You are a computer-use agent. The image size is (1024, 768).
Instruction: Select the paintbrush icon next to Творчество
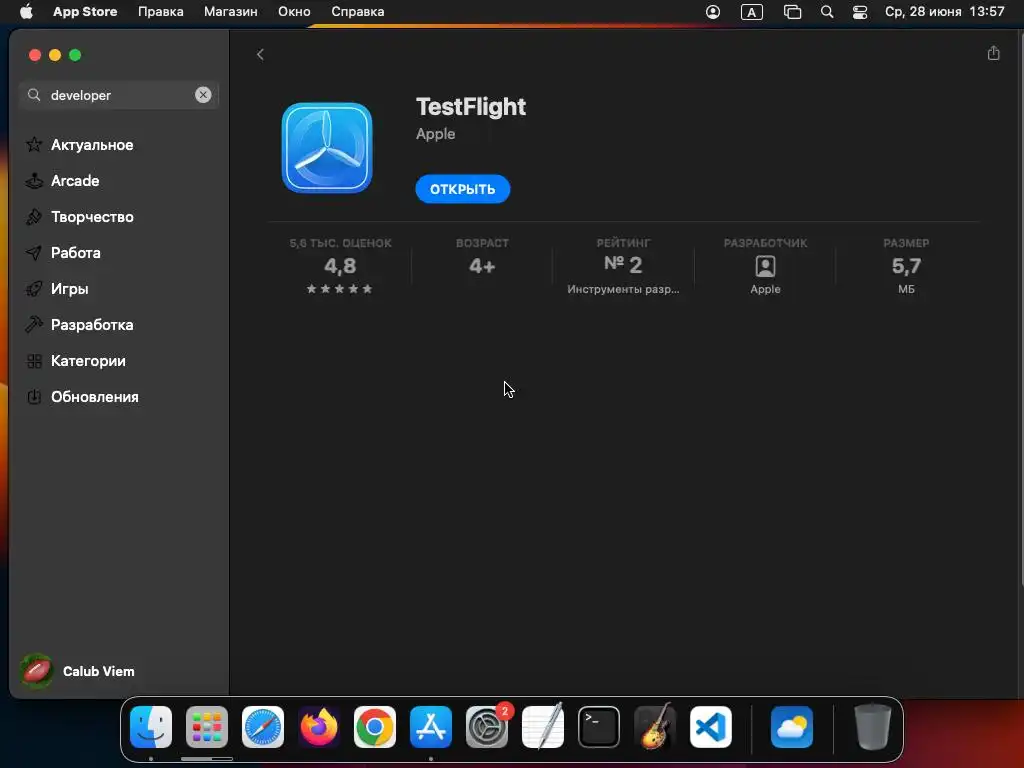34,216
